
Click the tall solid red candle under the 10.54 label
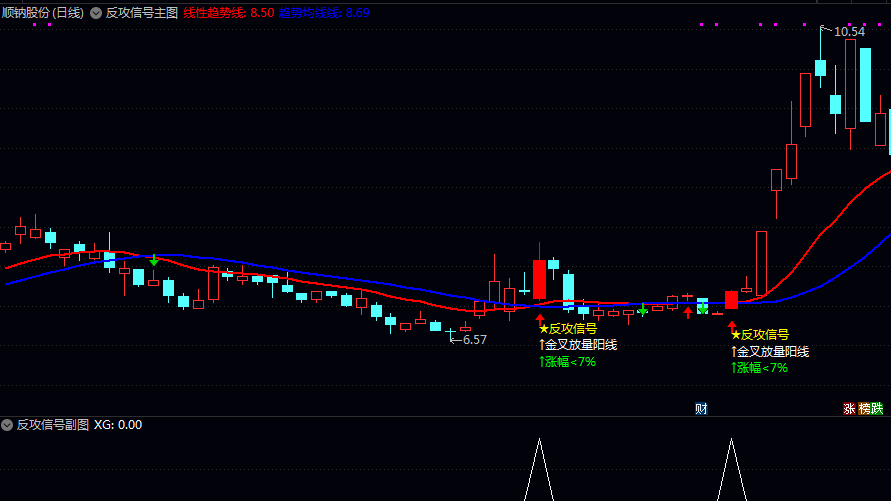[x=851, y=84]
